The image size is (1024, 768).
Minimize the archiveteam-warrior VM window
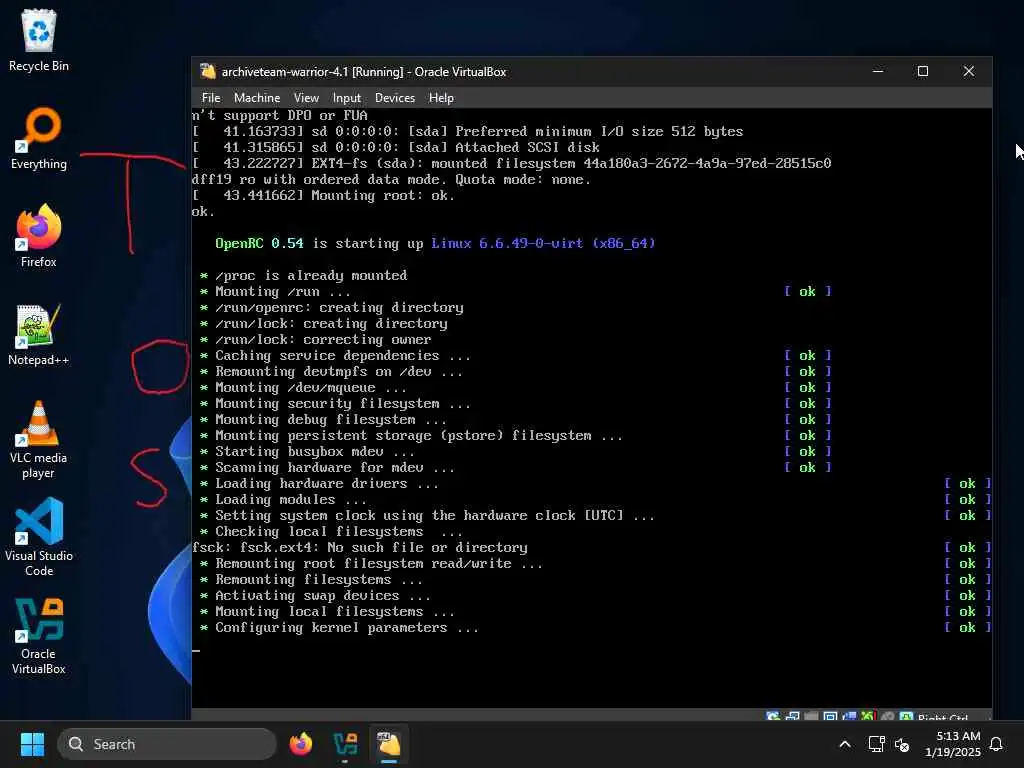(878, 71)
